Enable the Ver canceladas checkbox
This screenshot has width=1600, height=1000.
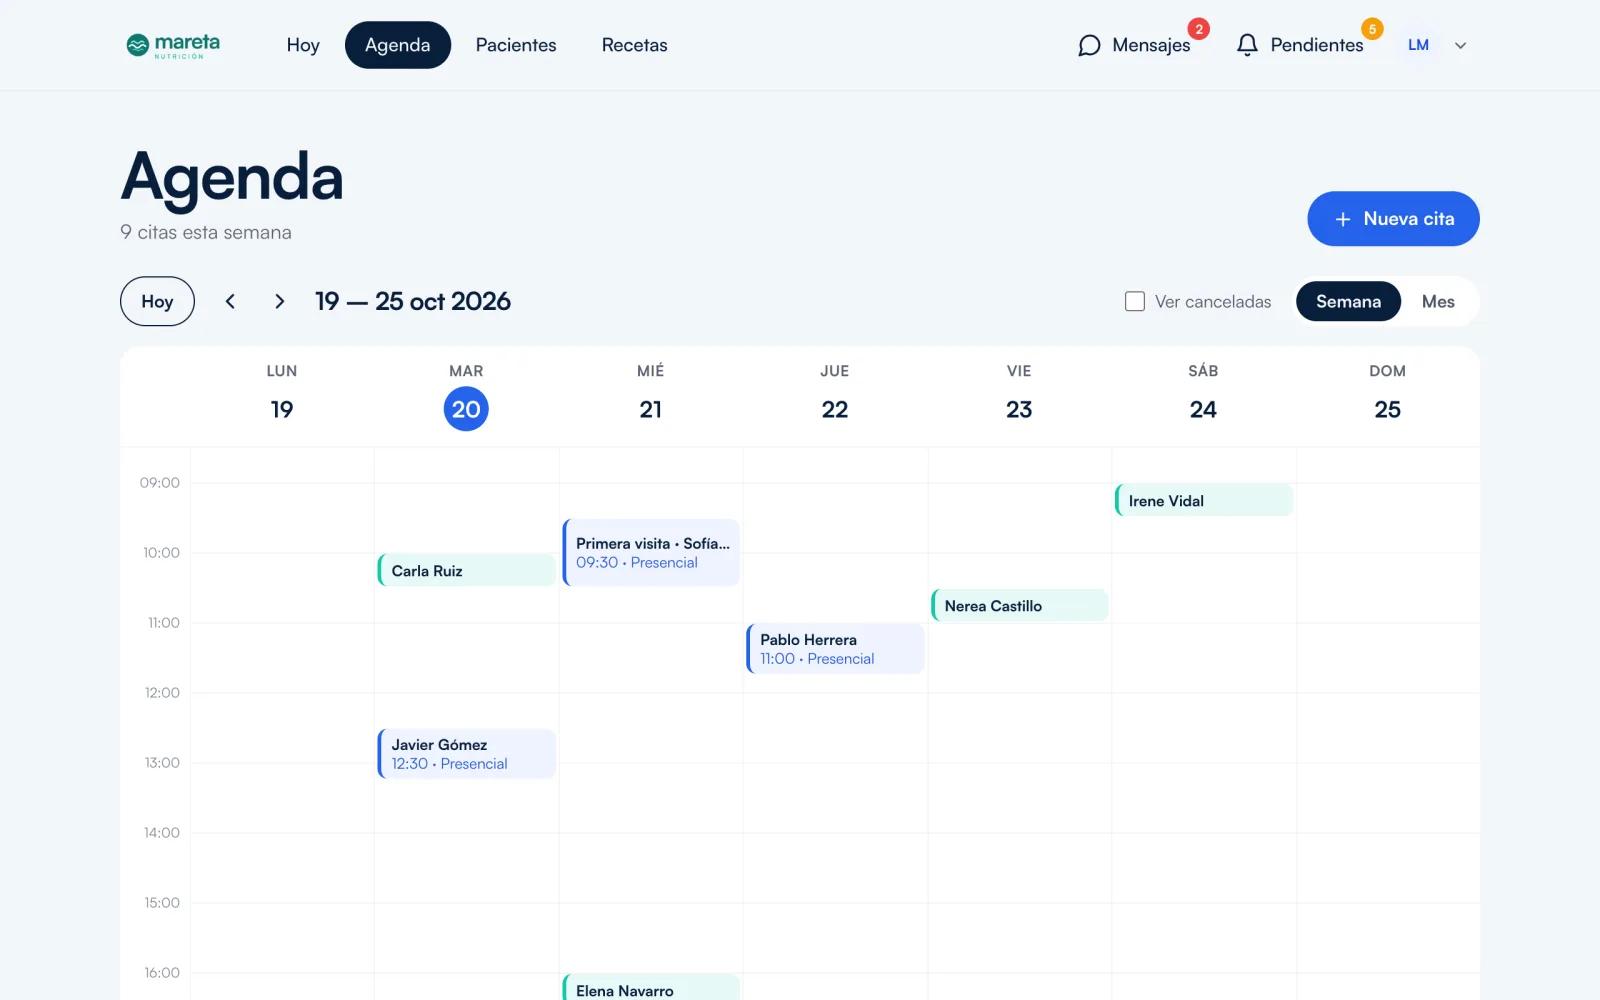click(x=1135, y=301)
